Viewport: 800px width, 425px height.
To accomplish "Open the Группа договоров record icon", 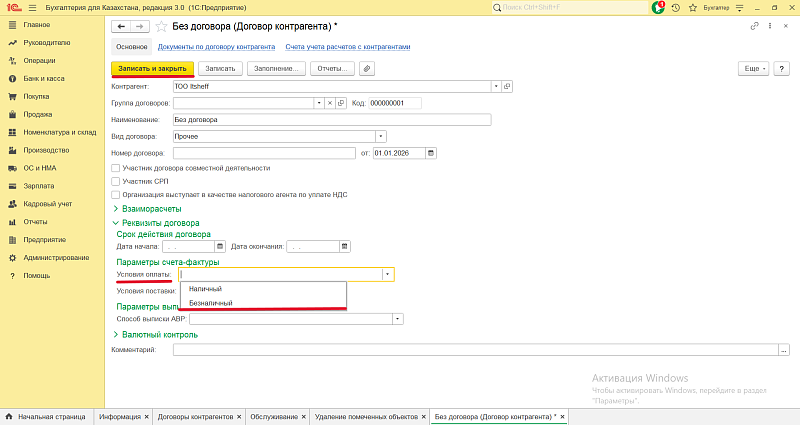I will (x=341, y=103).
